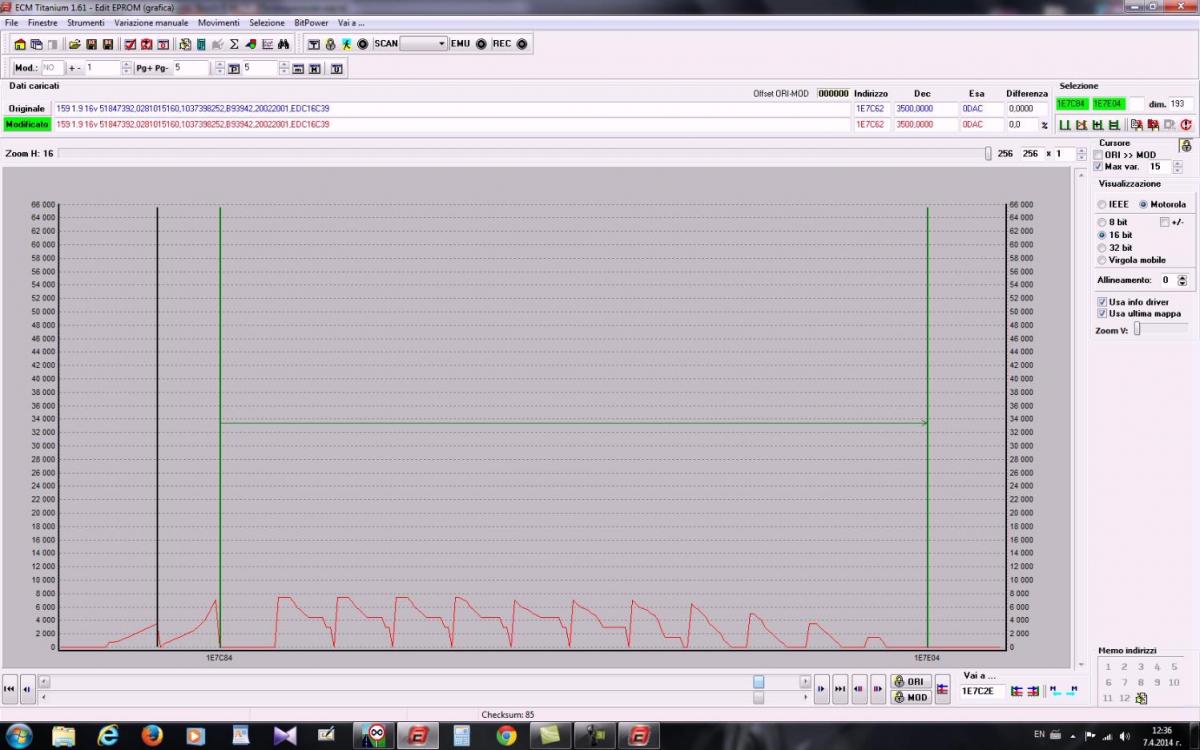Click the first green selection marker icon
Viewport: 1200px width, 750px height.
point(1065,125)
